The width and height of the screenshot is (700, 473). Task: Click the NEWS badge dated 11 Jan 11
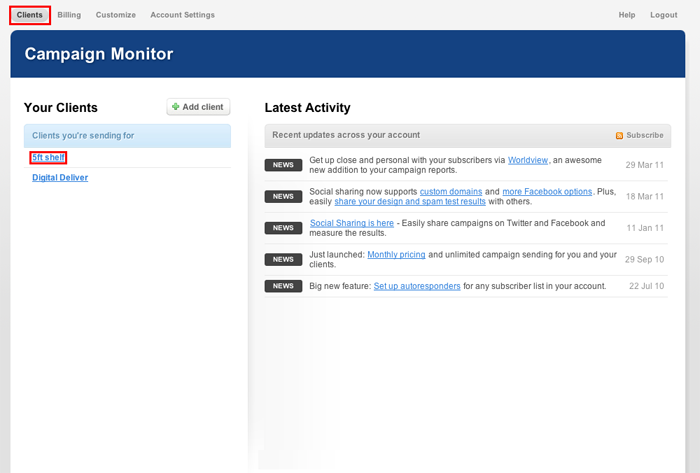tap(283, 228)
